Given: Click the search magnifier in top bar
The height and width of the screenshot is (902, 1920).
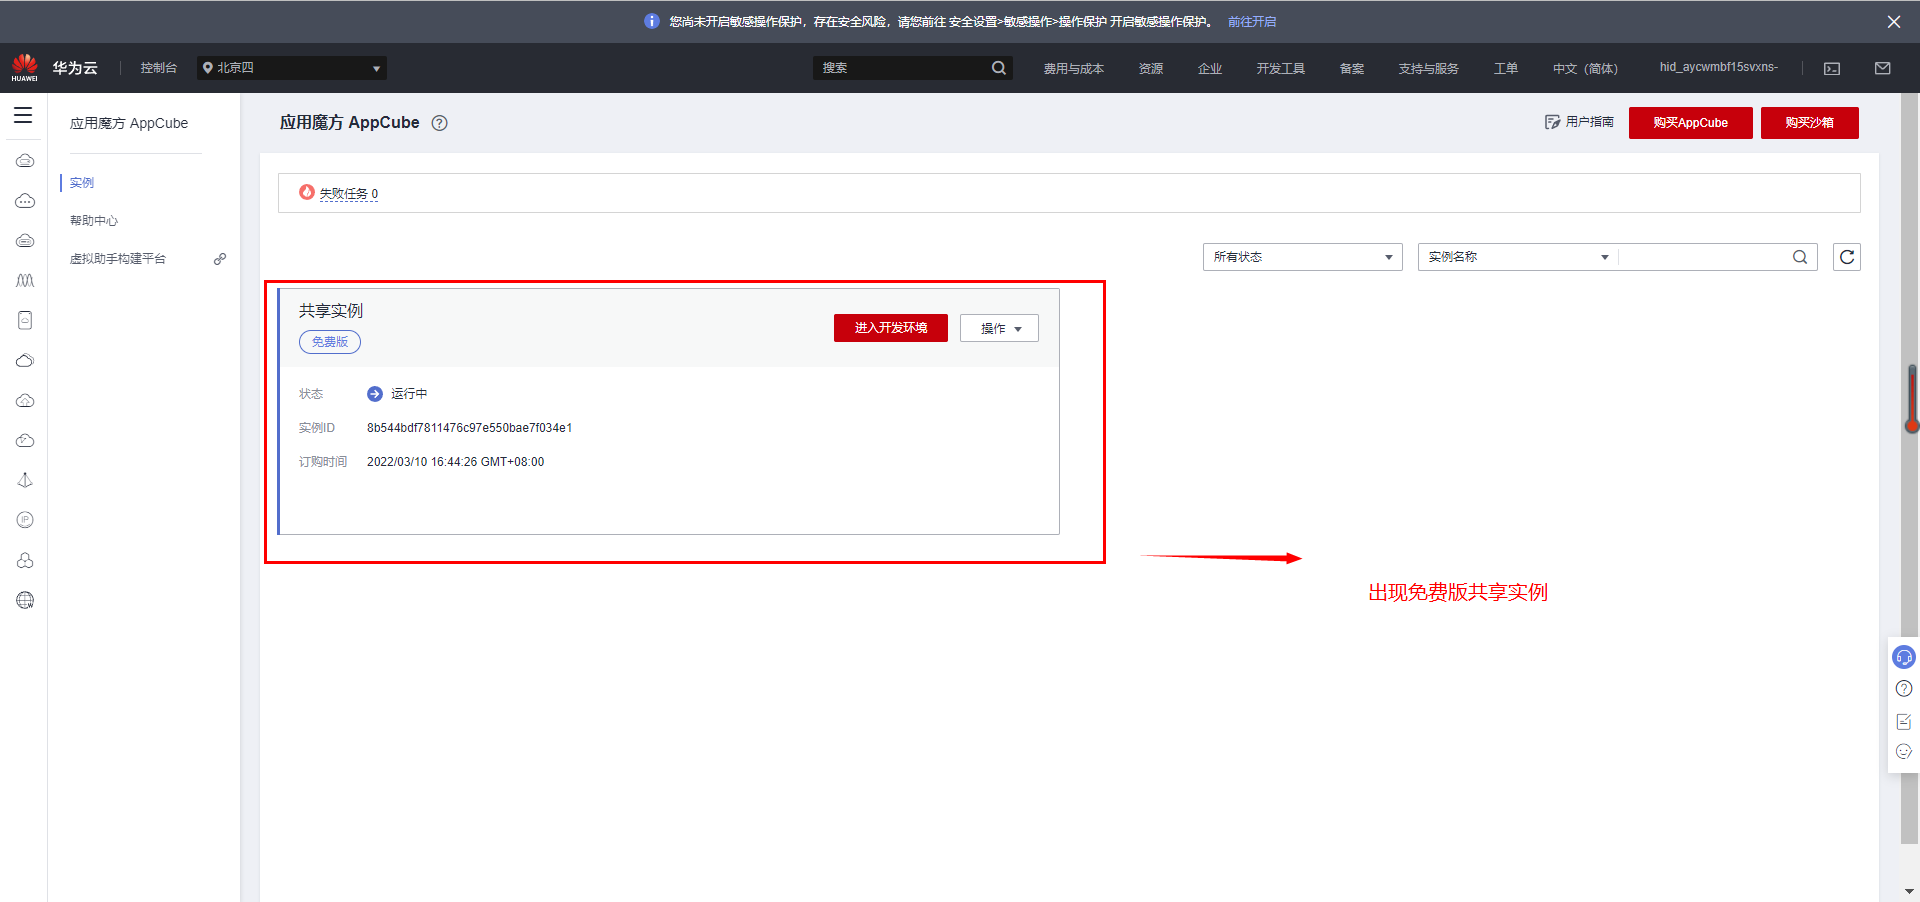Looking at the screenshot, I should [x=998, y=68].
